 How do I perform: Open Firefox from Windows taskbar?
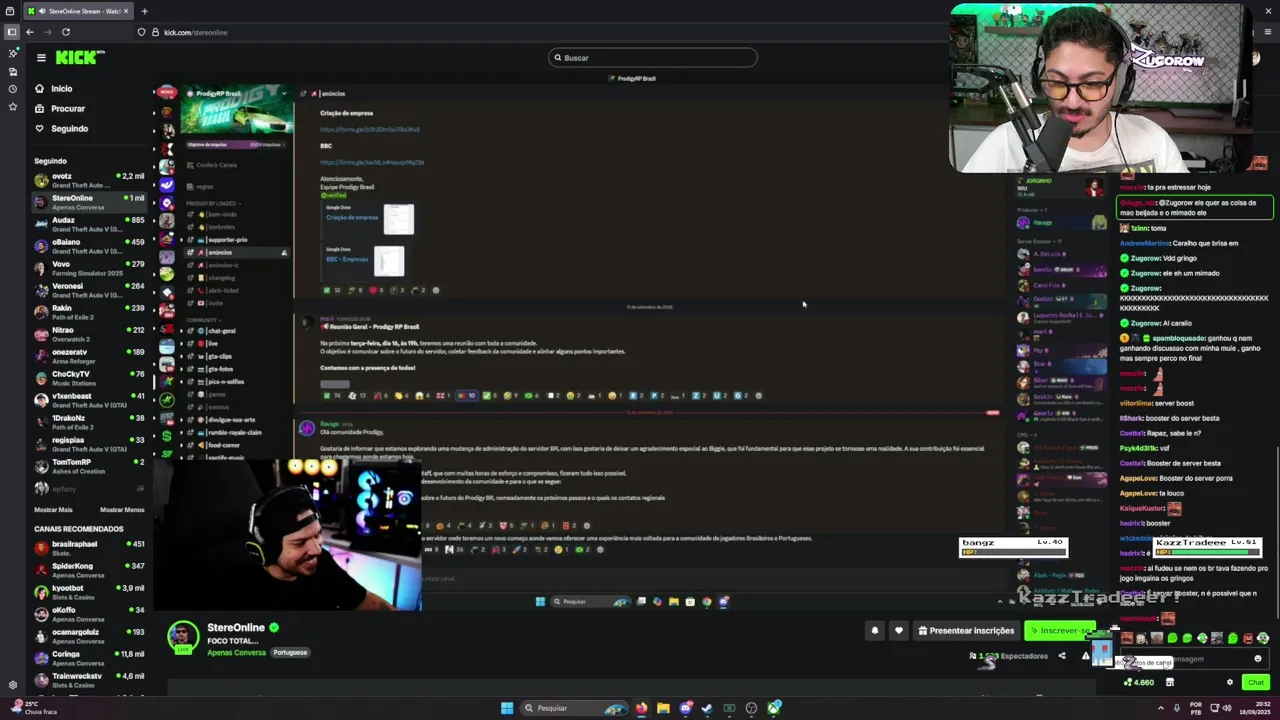click(x=641, y=708)
